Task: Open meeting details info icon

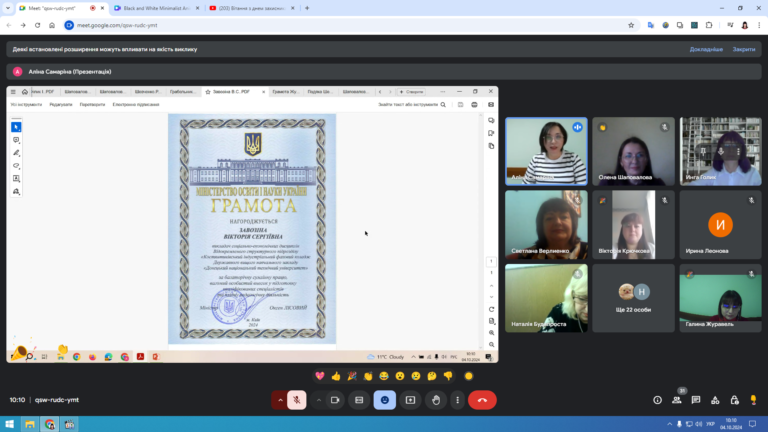Action: click(657, 400)
